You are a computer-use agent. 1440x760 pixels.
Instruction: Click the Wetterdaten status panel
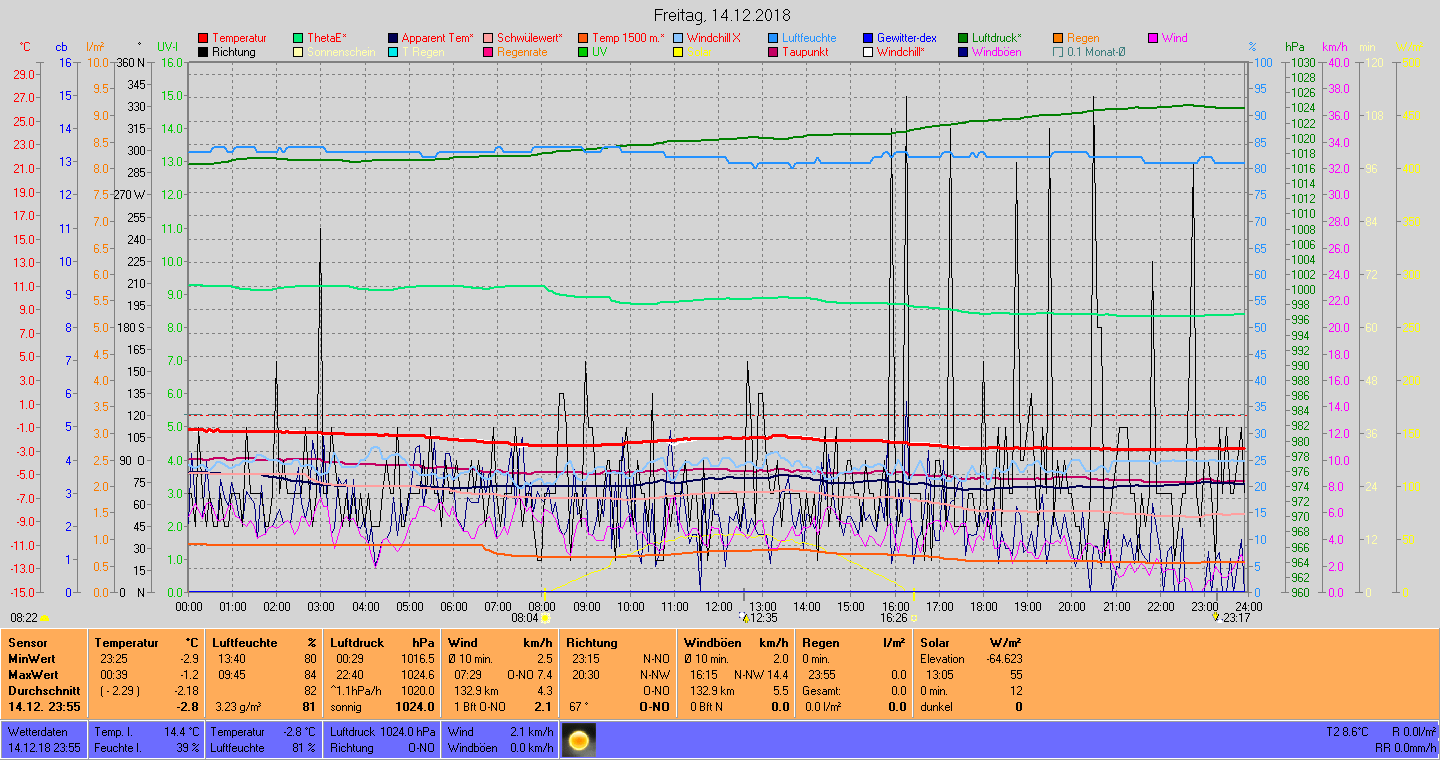44,740
